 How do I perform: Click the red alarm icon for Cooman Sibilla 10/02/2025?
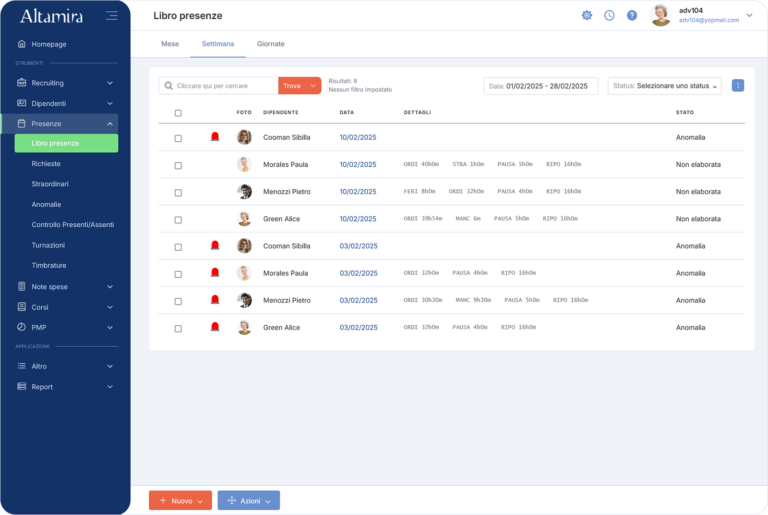(214, 137)
